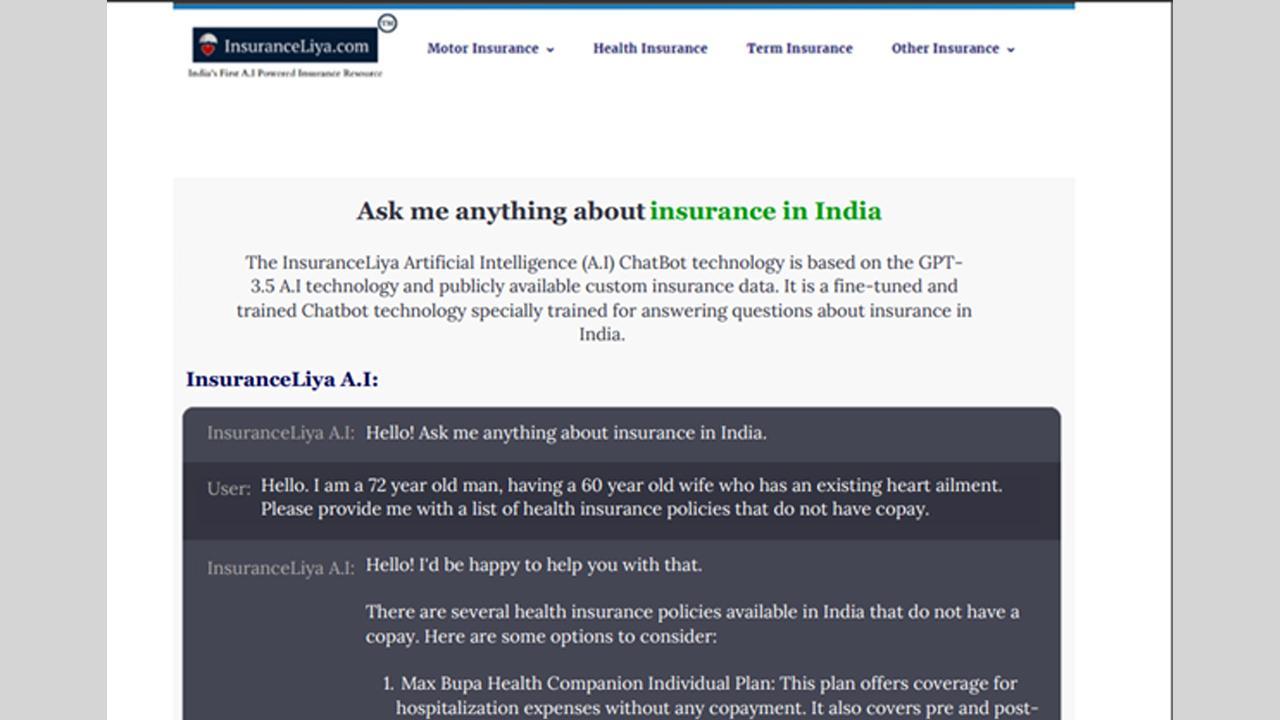Viewport: 1280px width, 720px height.
Task: Expand the Other Insurance dropdown arrow
Action: pyautogui.click(x=1010, y=49)
